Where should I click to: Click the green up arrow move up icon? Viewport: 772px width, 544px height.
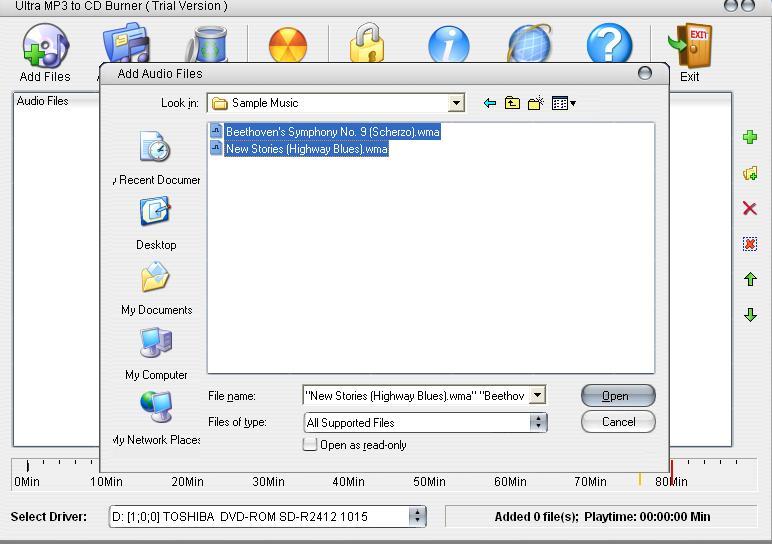[x=750, y=279]
